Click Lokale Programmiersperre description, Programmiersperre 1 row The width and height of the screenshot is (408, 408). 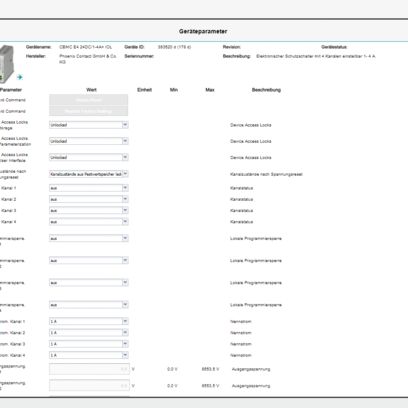point(256,238)
